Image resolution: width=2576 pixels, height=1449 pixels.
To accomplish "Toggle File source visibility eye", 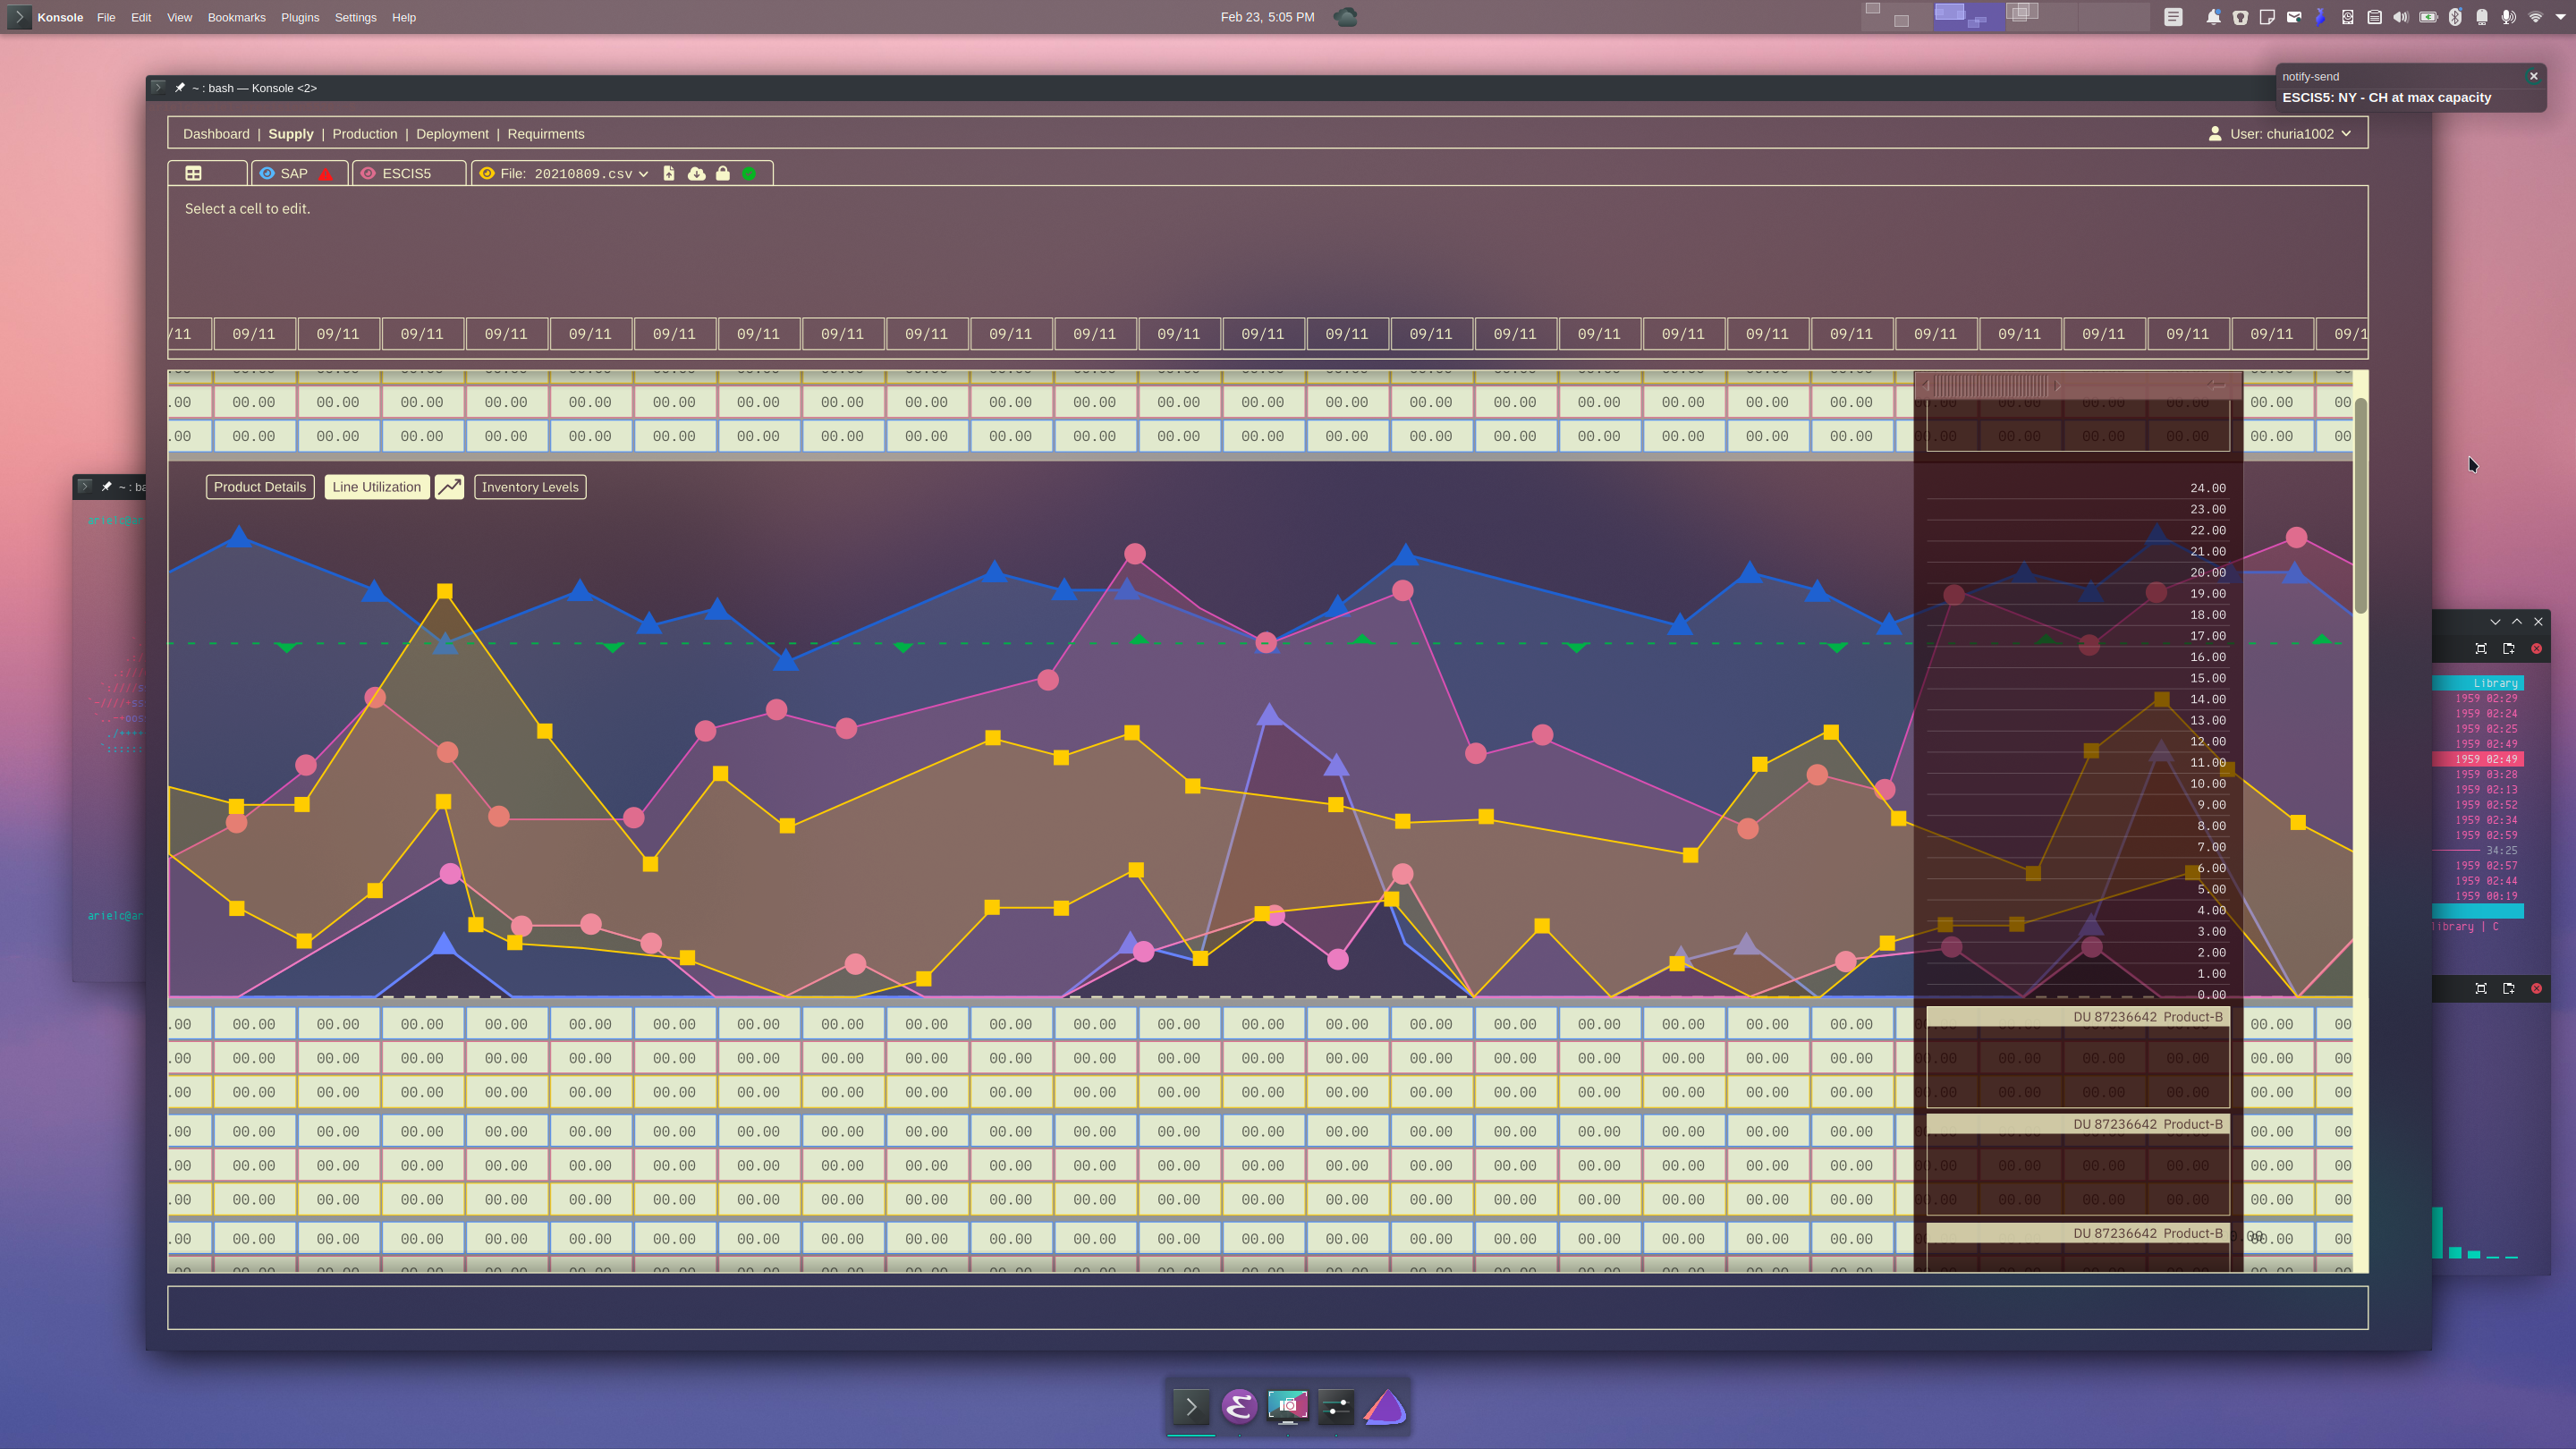I will point(487,173).
